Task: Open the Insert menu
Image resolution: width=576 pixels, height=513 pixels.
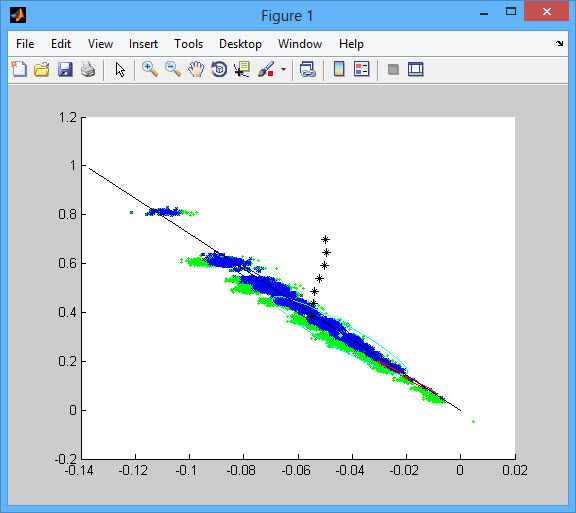Action: (x=143, y=44)
